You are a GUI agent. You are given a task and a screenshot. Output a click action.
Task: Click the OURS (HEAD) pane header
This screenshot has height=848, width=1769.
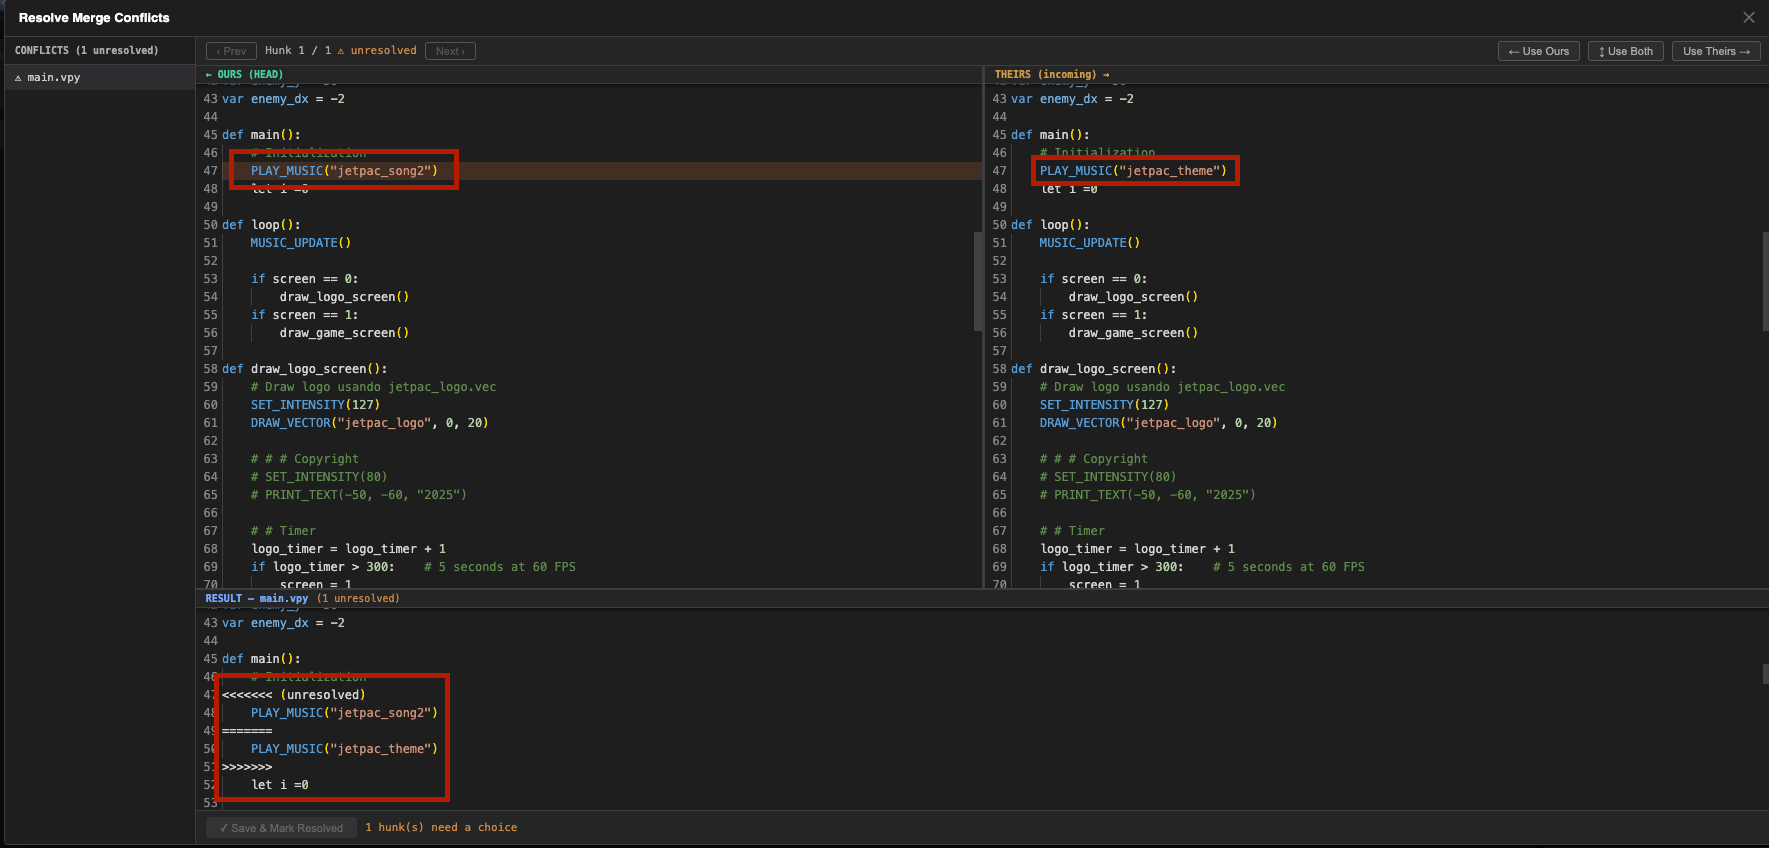pyautogui.click(x=244, y=74)
